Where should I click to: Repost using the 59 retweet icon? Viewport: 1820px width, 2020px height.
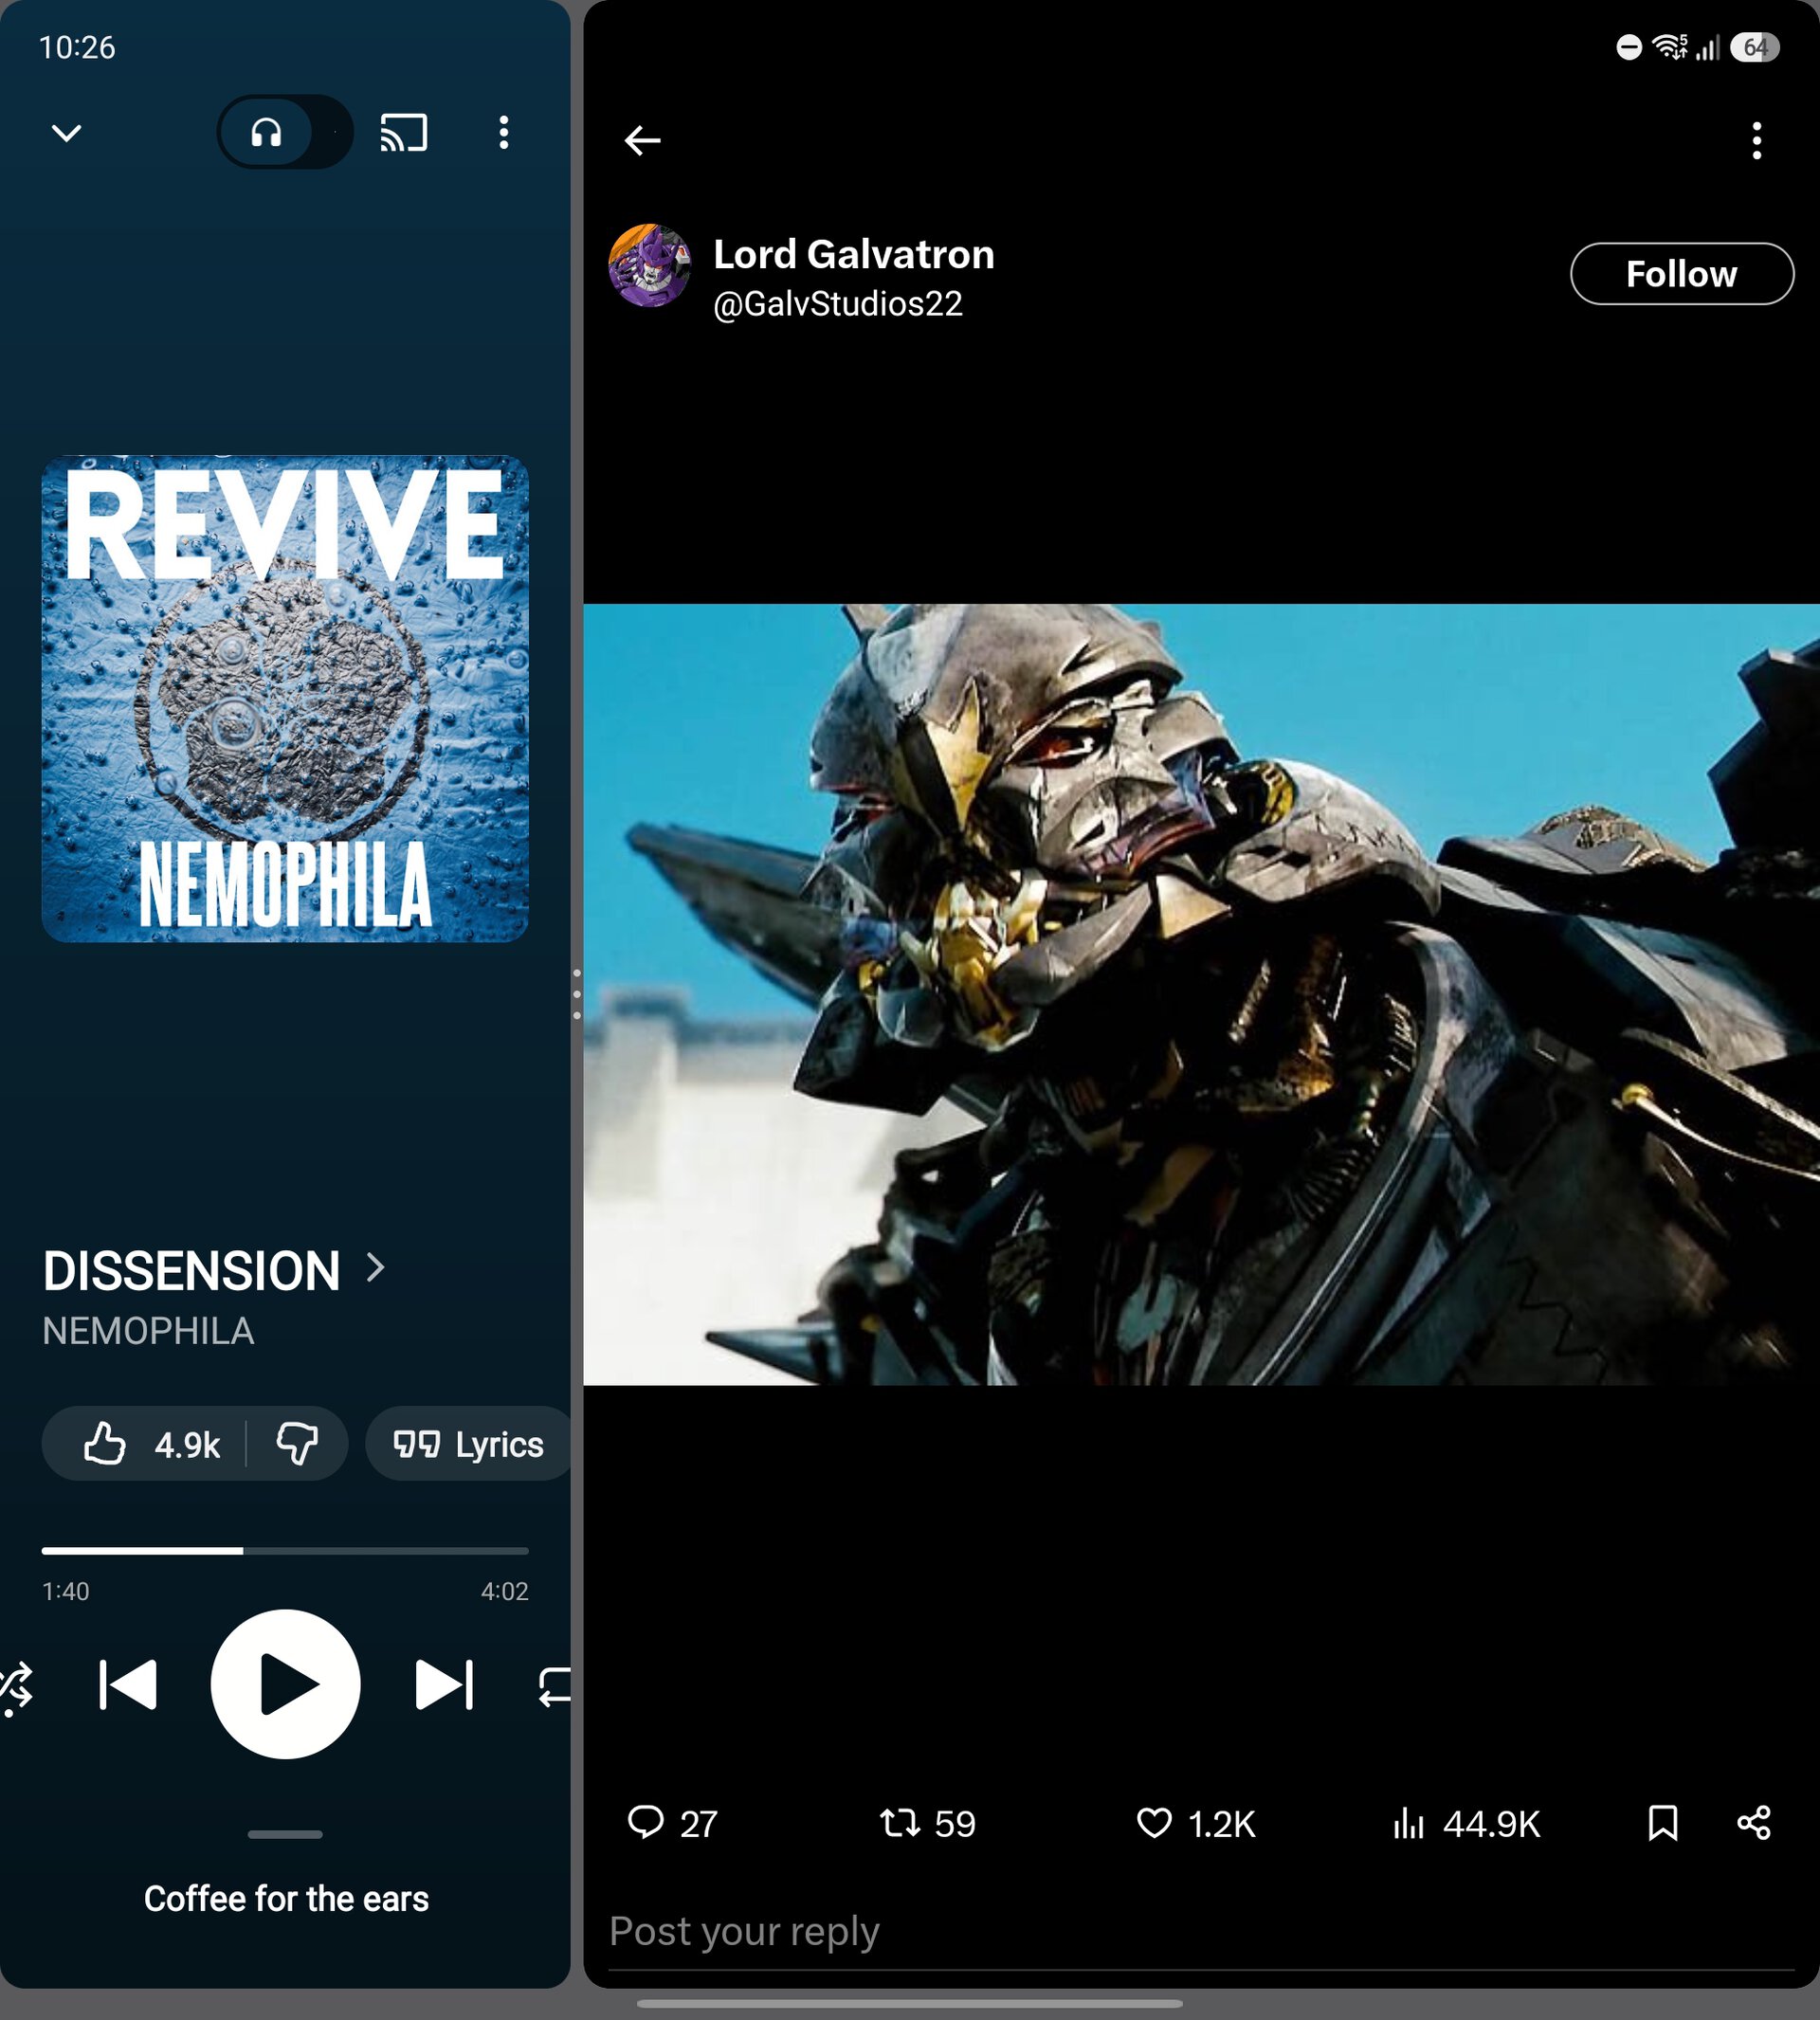(x=927, y=1823)
